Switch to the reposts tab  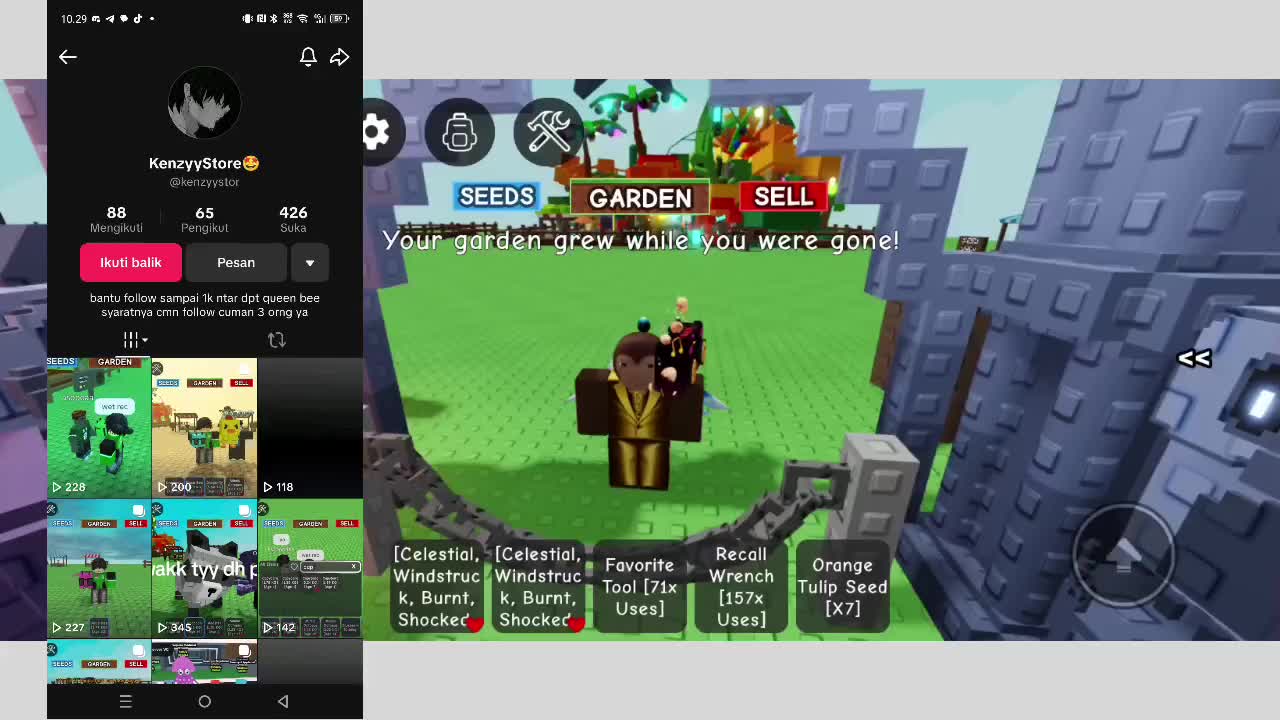coord(277,340)
